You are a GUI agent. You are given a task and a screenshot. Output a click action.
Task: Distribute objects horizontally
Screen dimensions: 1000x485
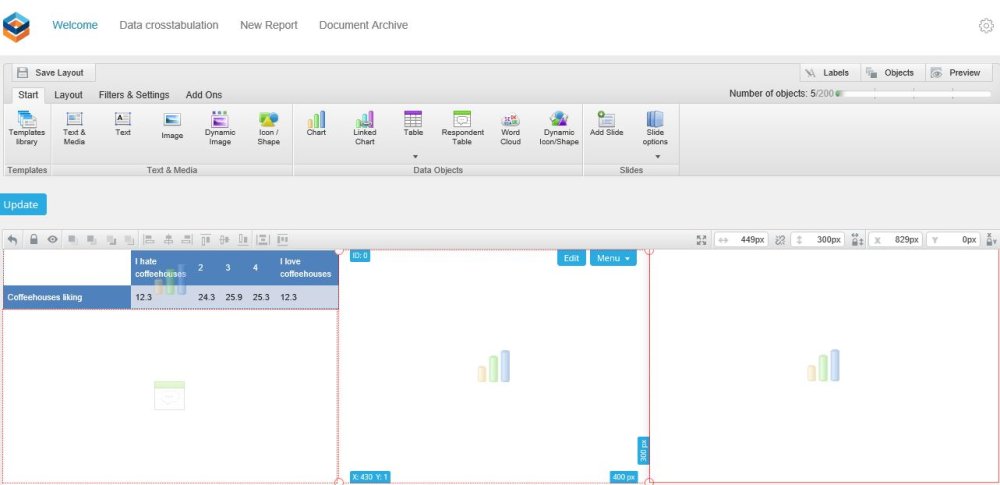(283, 240)
